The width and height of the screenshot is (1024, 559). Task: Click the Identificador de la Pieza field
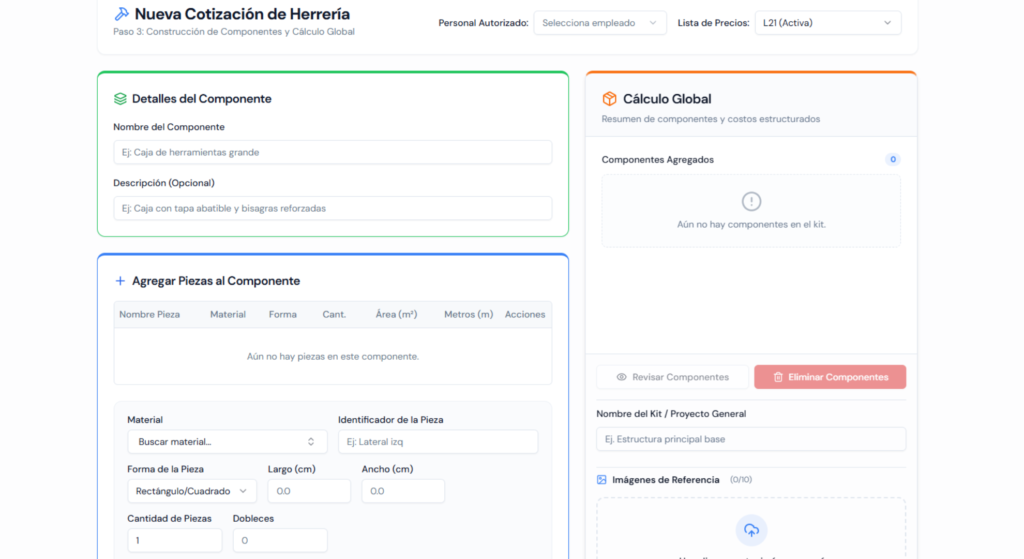438,441
